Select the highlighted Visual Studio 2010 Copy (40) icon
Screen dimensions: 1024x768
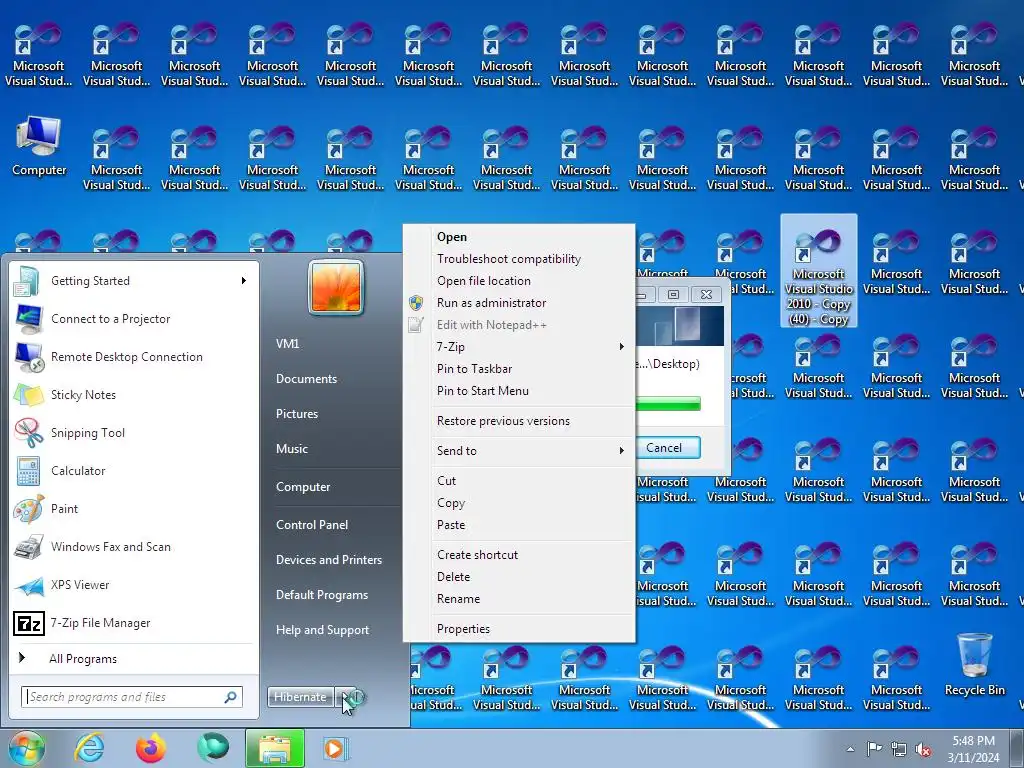pos(818,271)
